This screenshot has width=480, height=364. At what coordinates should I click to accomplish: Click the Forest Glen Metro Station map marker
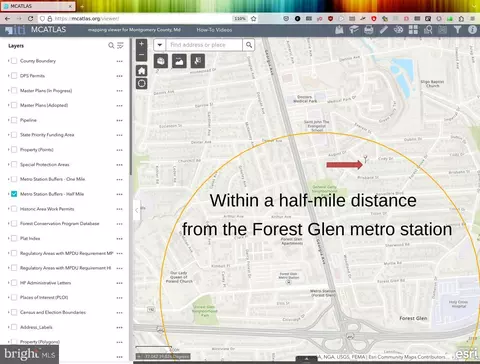pos(289,282)
